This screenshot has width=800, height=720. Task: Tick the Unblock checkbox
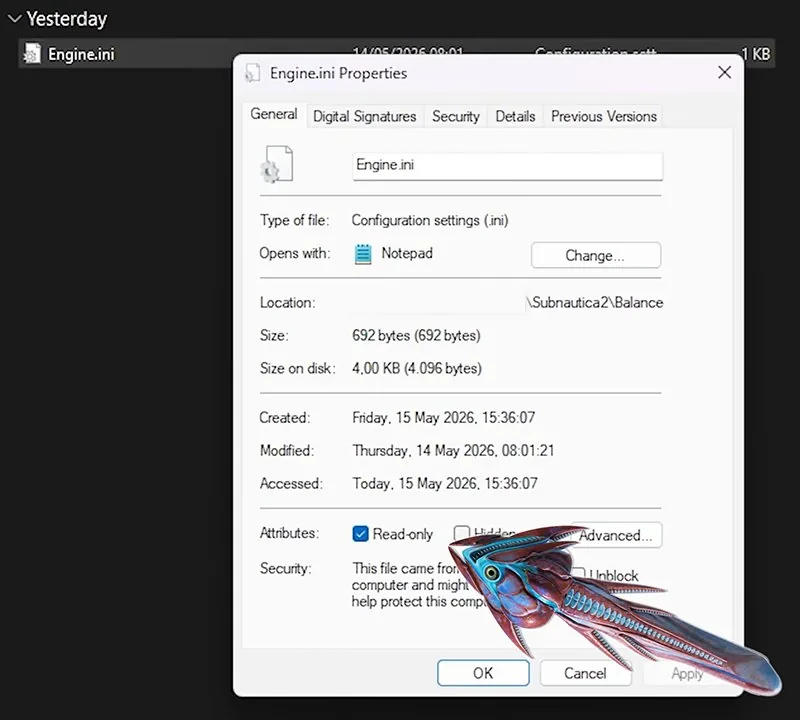[578, 575]
